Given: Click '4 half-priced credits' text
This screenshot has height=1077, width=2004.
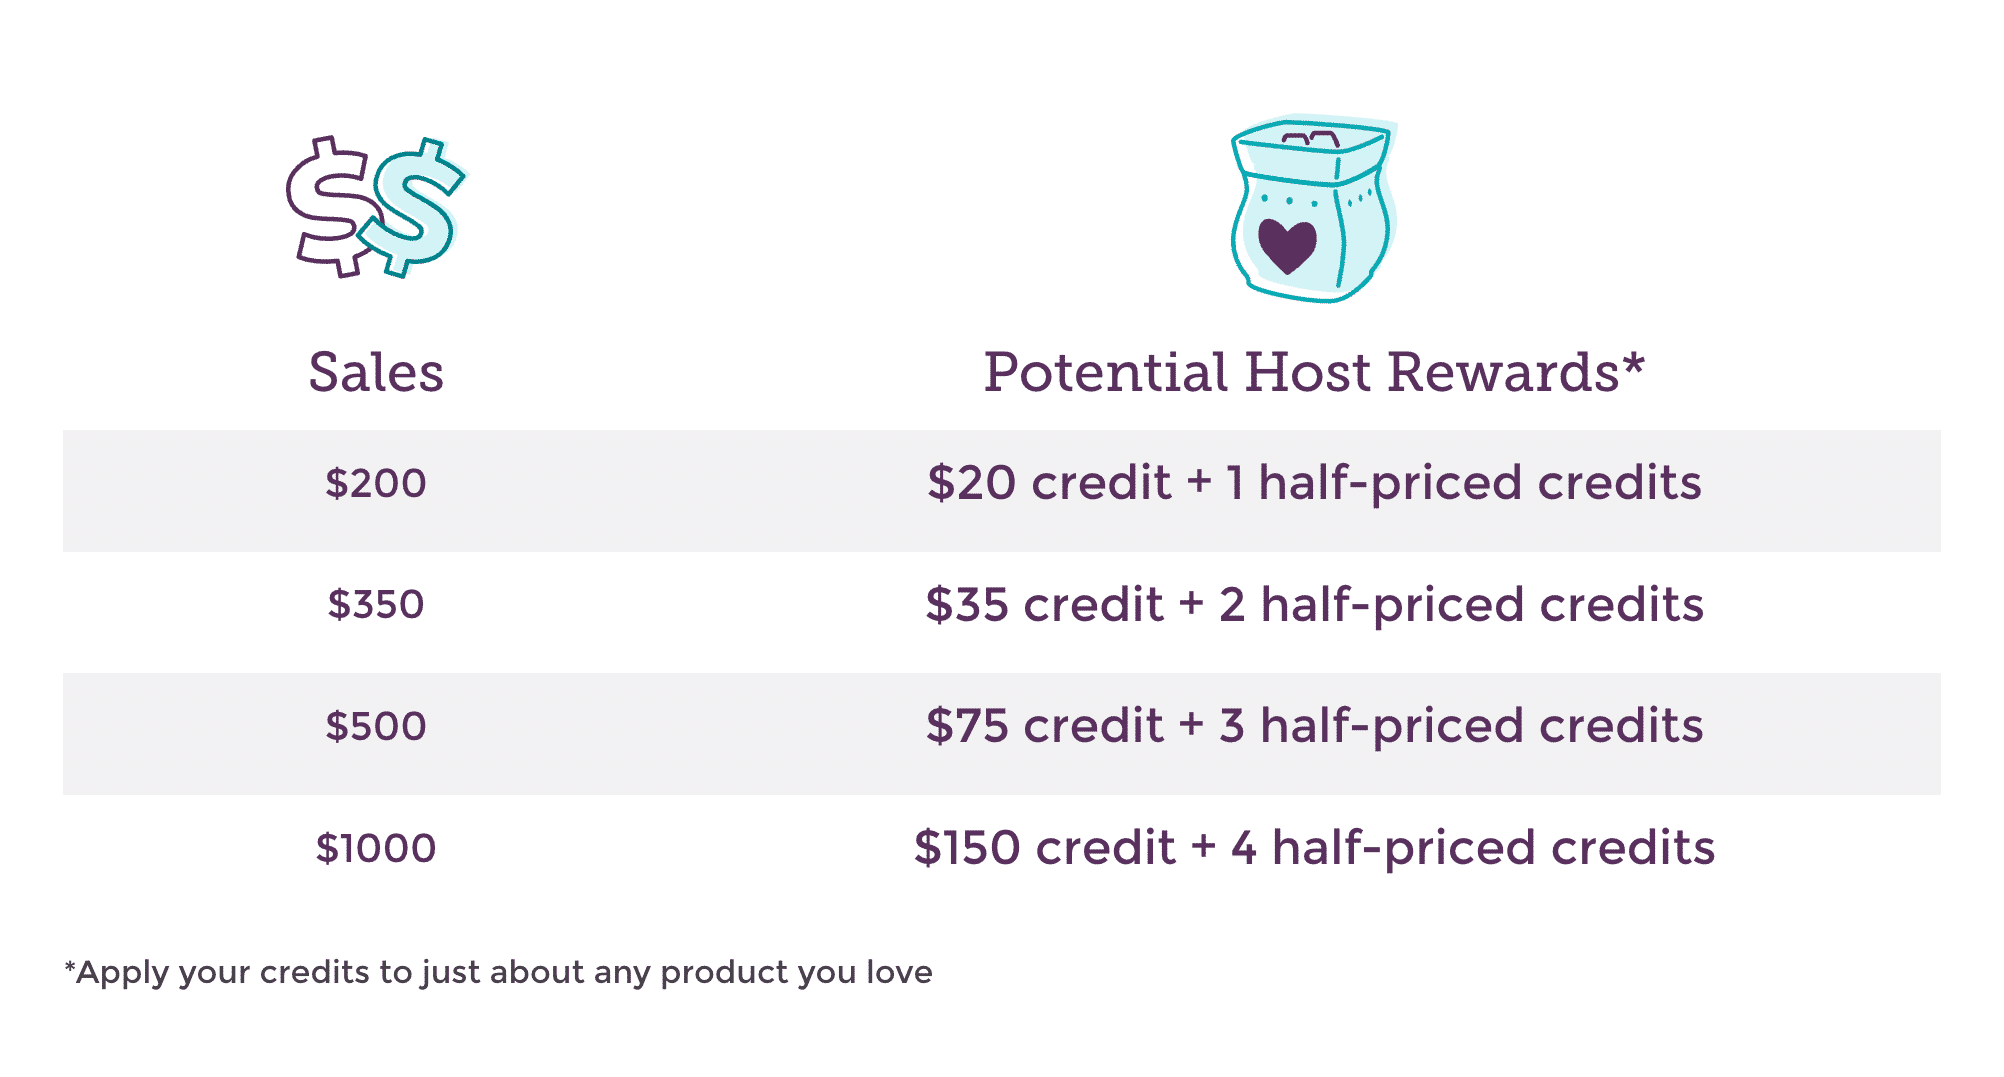Looking at the screenshot, I should click(x=1473, y=848).
